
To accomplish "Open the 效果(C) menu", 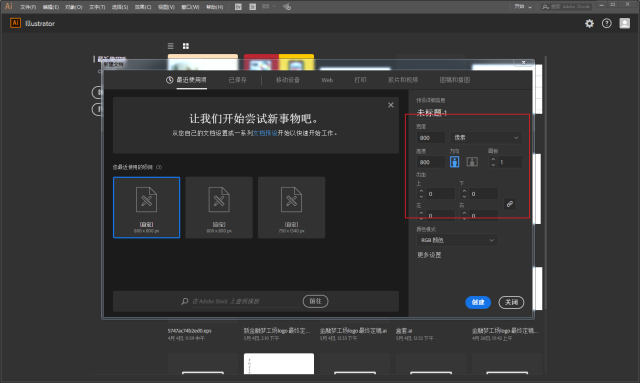I will click(143, 7).
